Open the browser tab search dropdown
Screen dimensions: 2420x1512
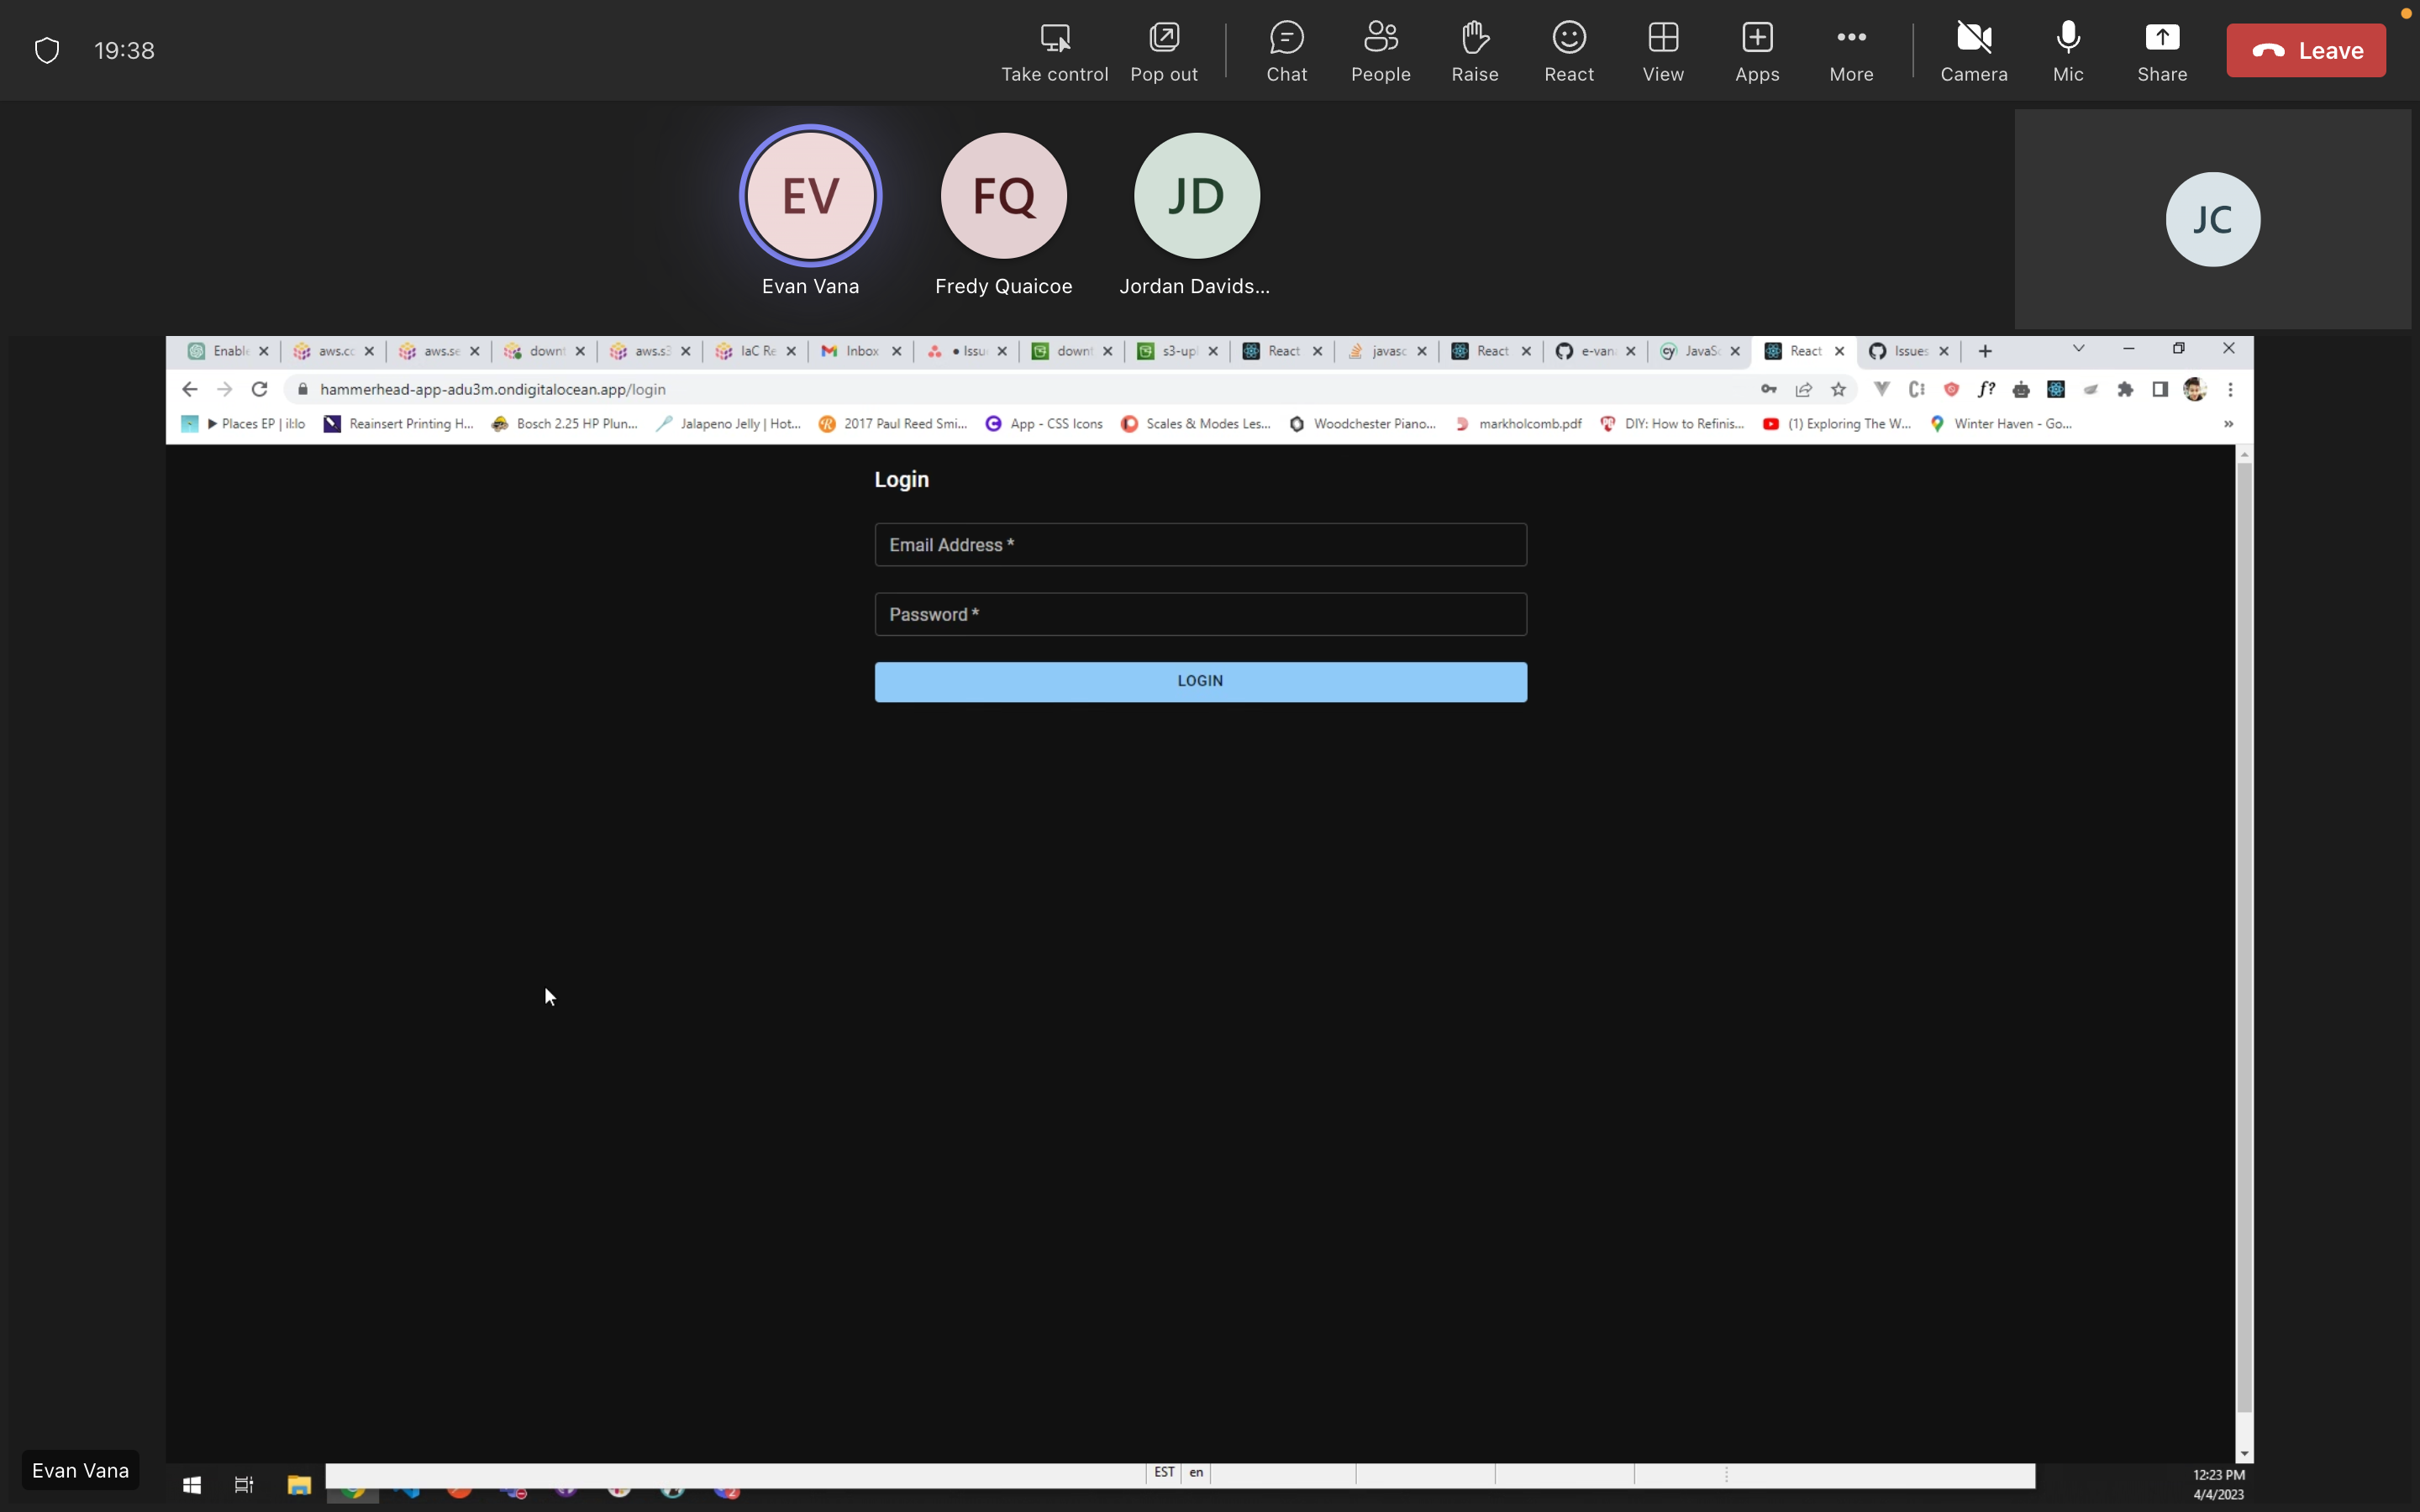[x=2077, y=349]
